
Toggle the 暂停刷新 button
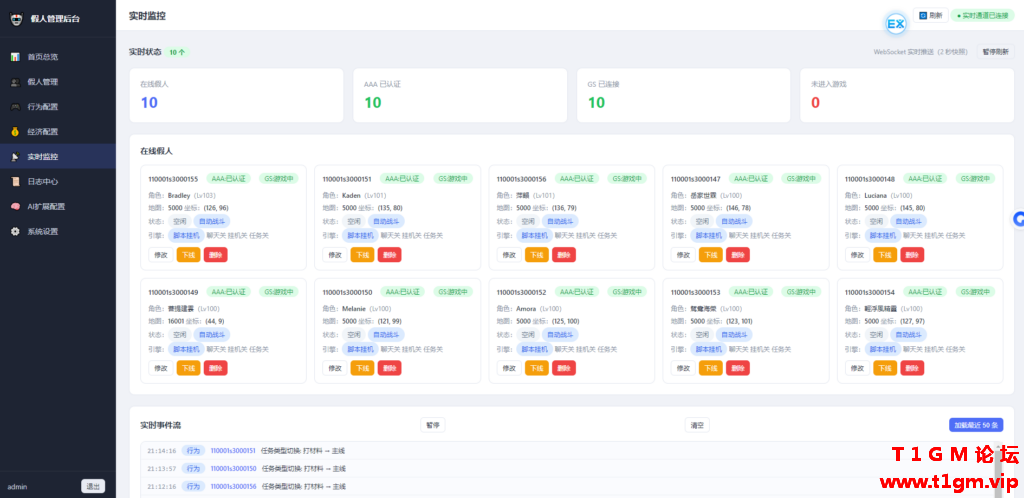point(995,52)
